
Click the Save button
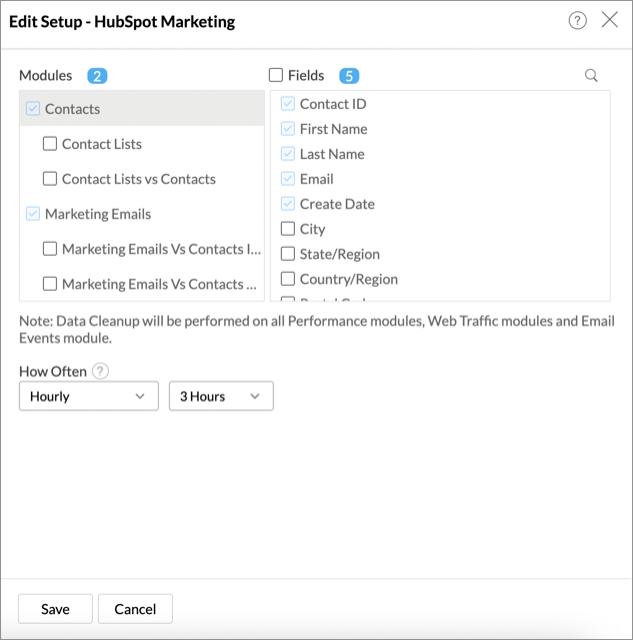(56, 609)
